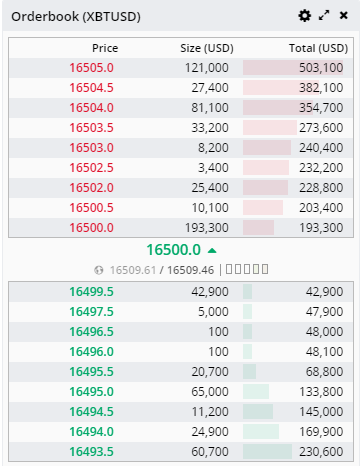Choose ask row with size 193,300
Viewport: 361px width, 466px height.
click(181, 228)
